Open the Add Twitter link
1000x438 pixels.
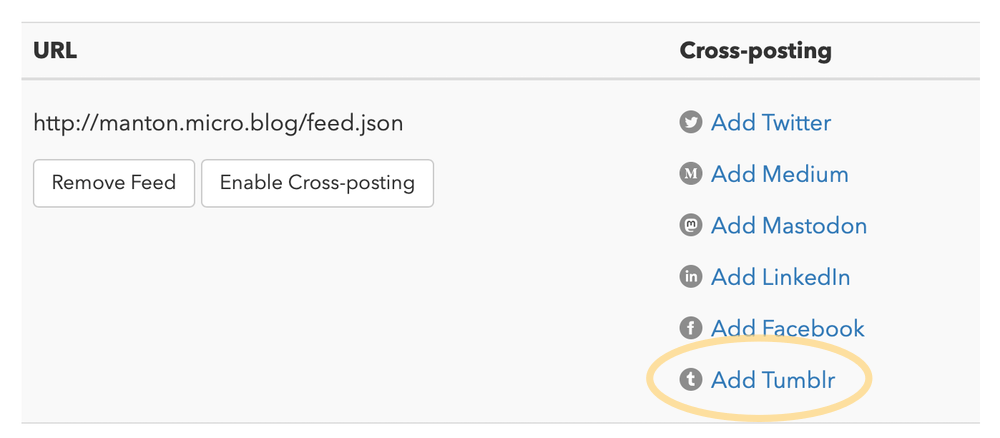coord(770,123)
